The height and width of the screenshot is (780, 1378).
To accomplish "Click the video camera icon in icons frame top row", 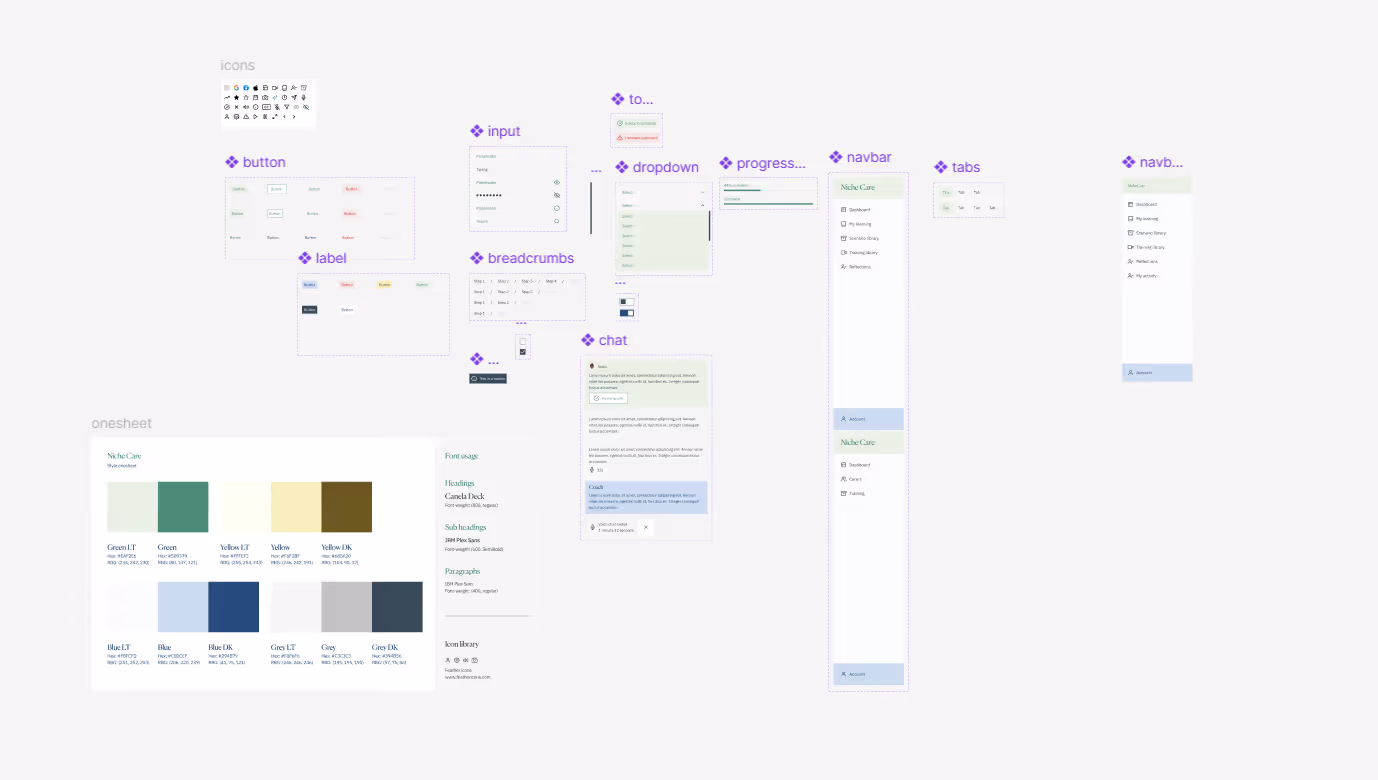I will (275, 88).
